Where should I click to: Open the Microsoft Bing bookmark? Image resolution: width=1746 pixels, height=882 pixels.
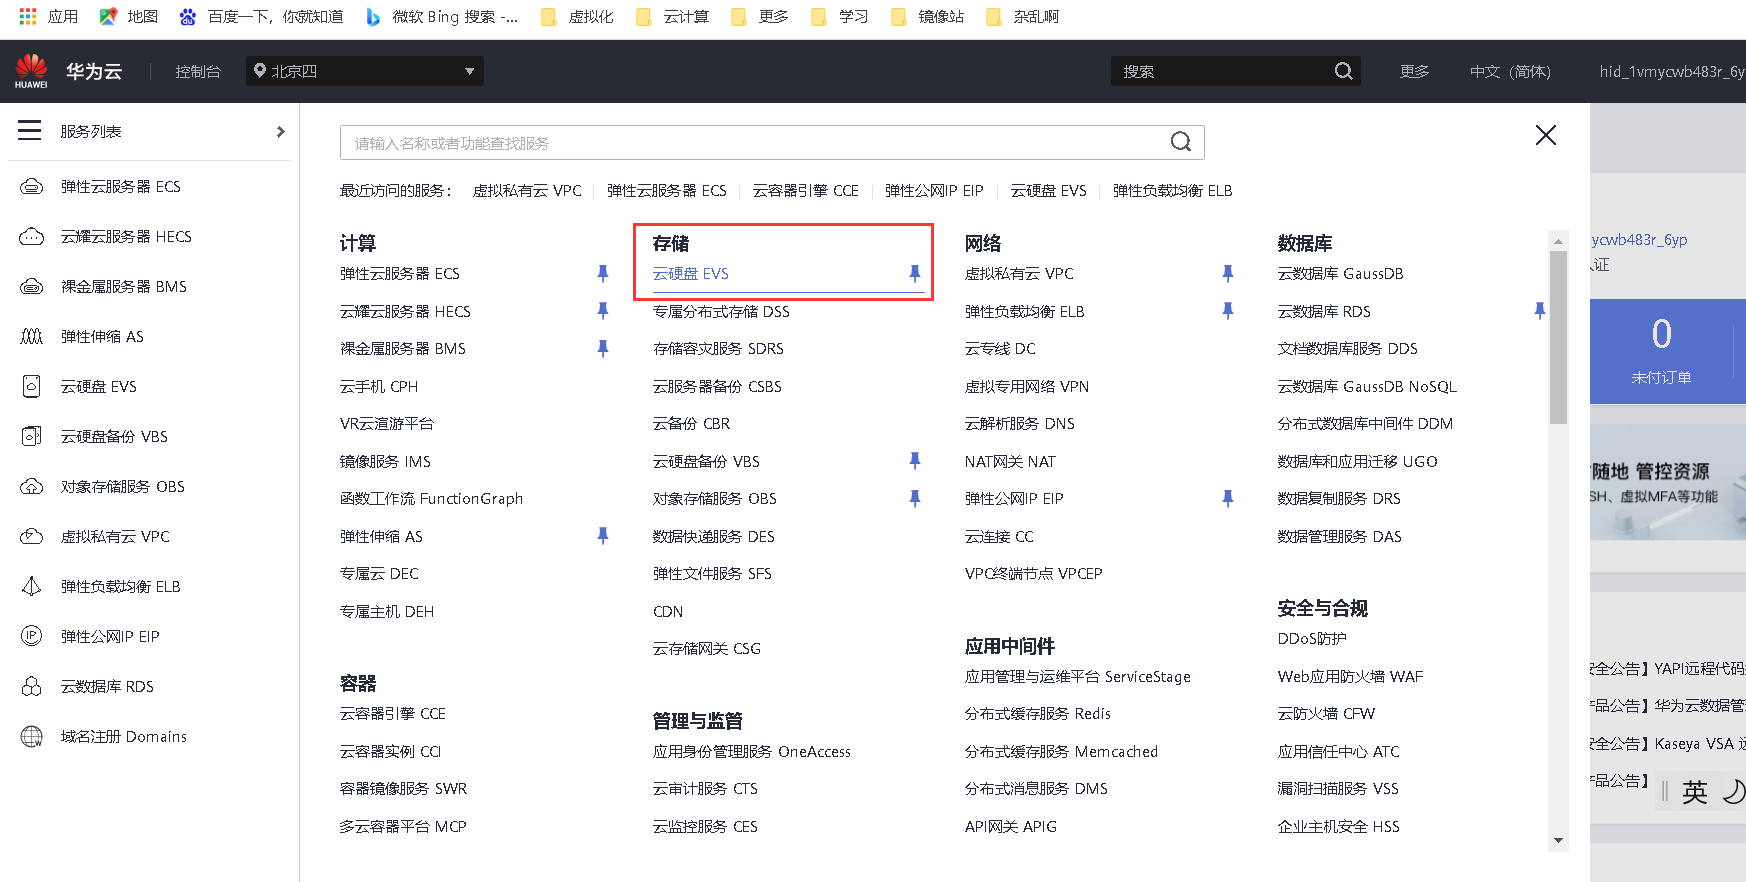pyautogui.click(x=441, y=16)
